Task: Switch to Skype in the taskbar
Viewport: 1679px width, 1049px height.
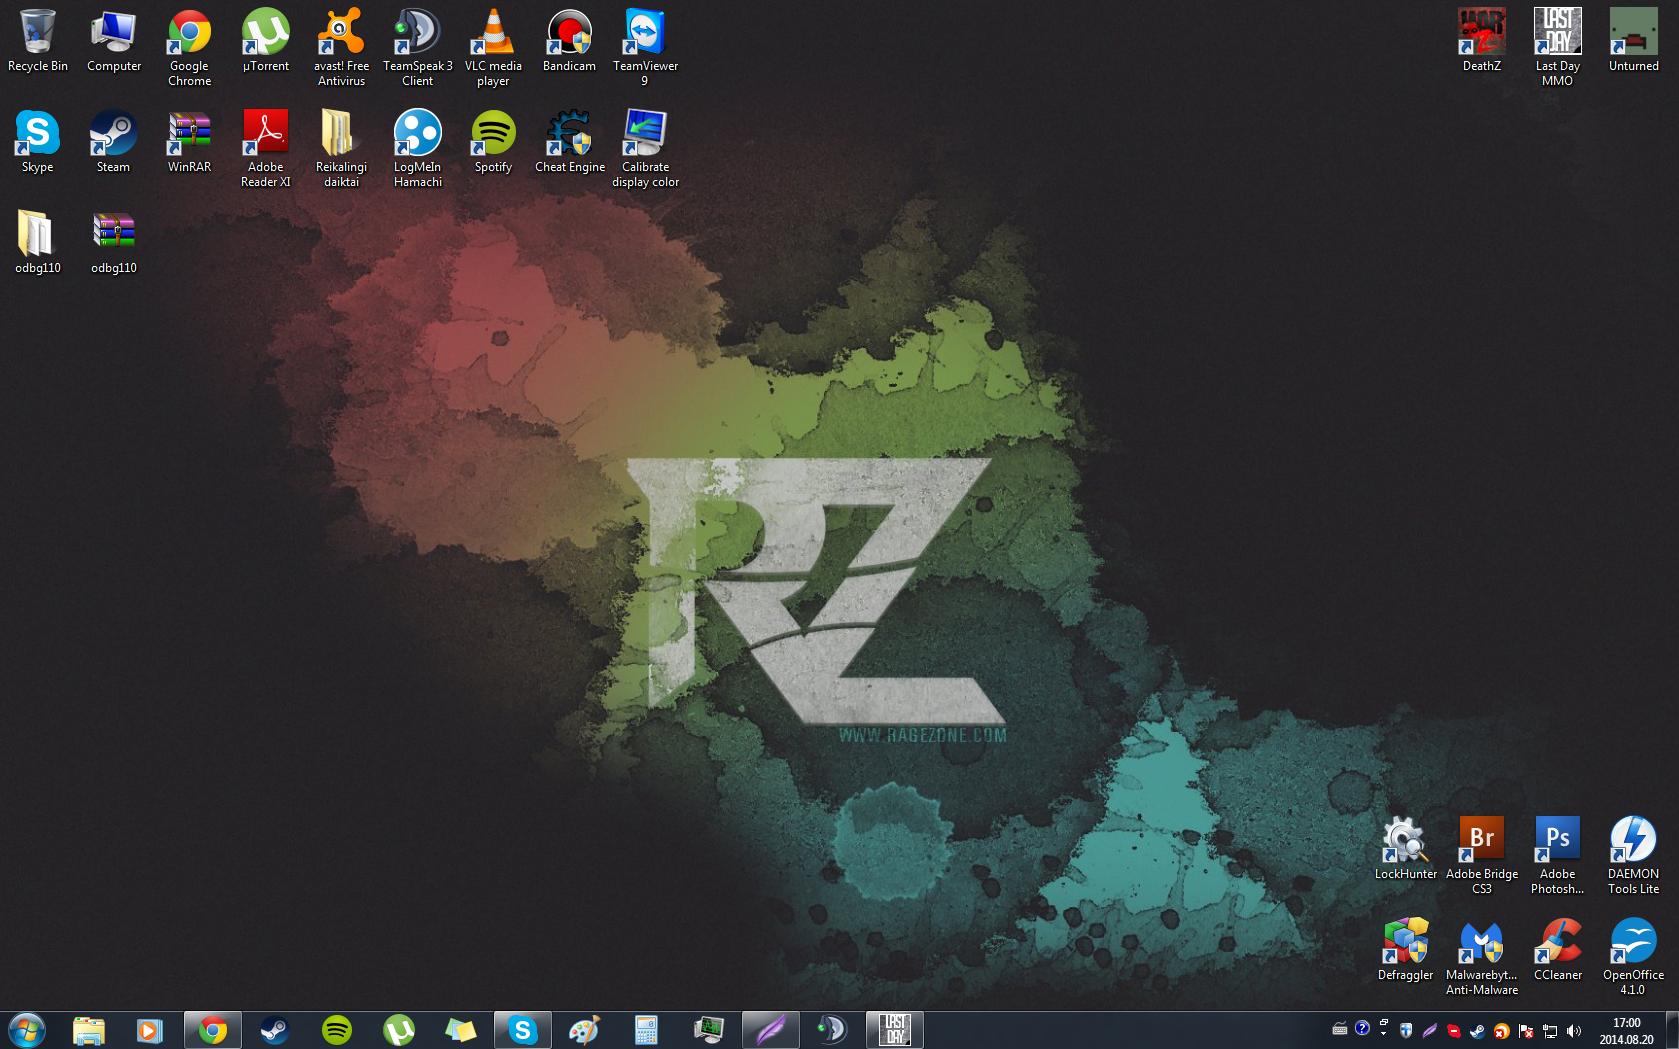Action: point(522,1030)
